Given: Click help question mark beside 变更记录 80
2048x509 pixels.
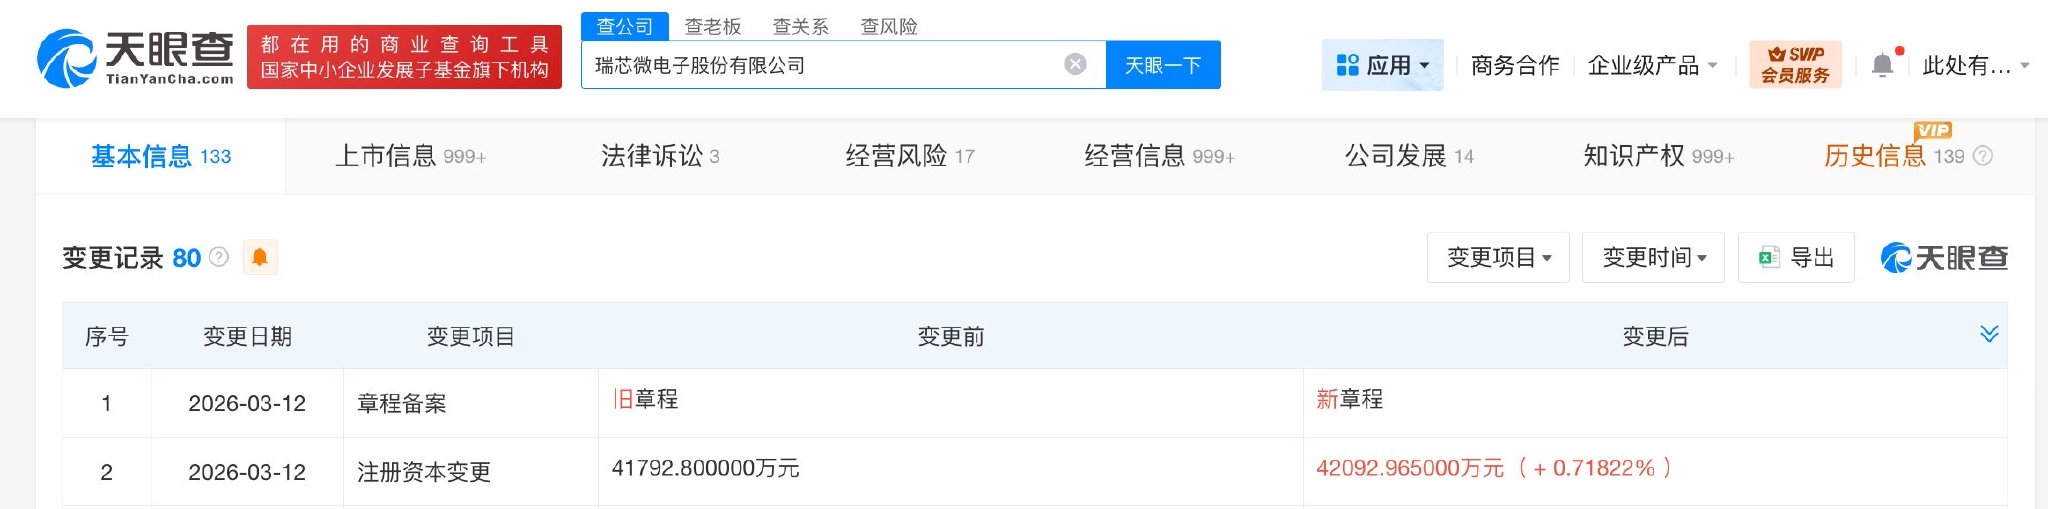Looking at the screenshot, I should (x=219, y=257).
